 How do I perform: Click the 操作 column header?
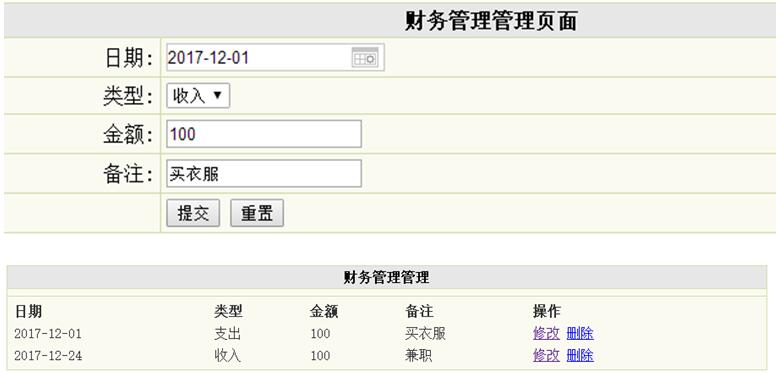547,311
